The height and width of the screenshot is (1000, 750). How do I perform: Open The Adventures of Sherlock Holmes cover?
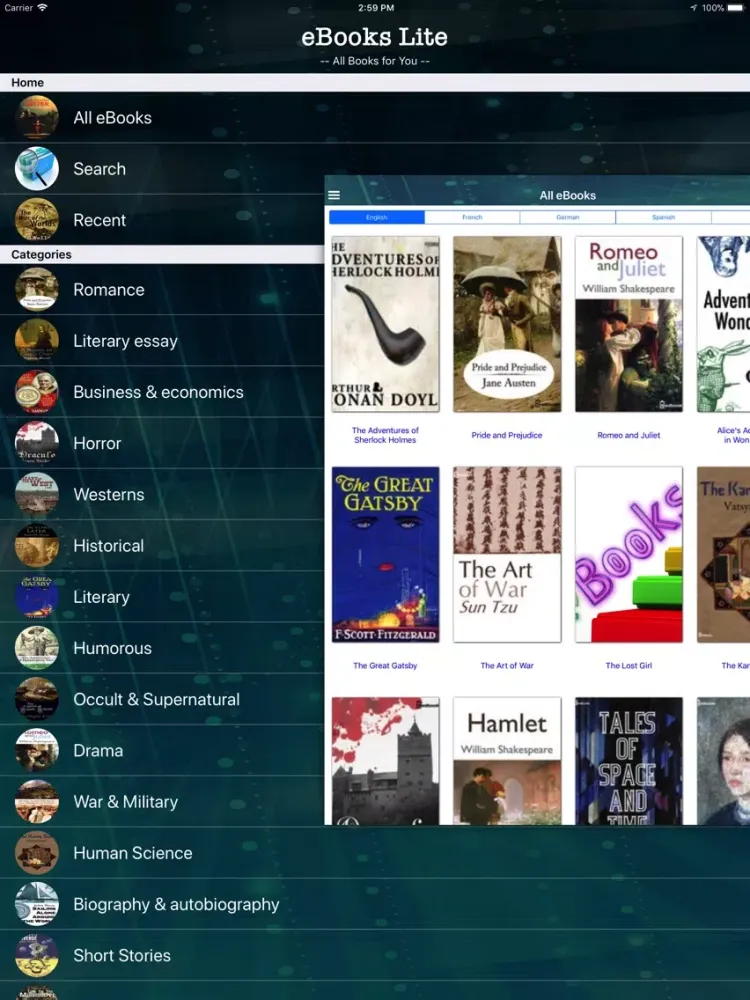click(385, 324)
